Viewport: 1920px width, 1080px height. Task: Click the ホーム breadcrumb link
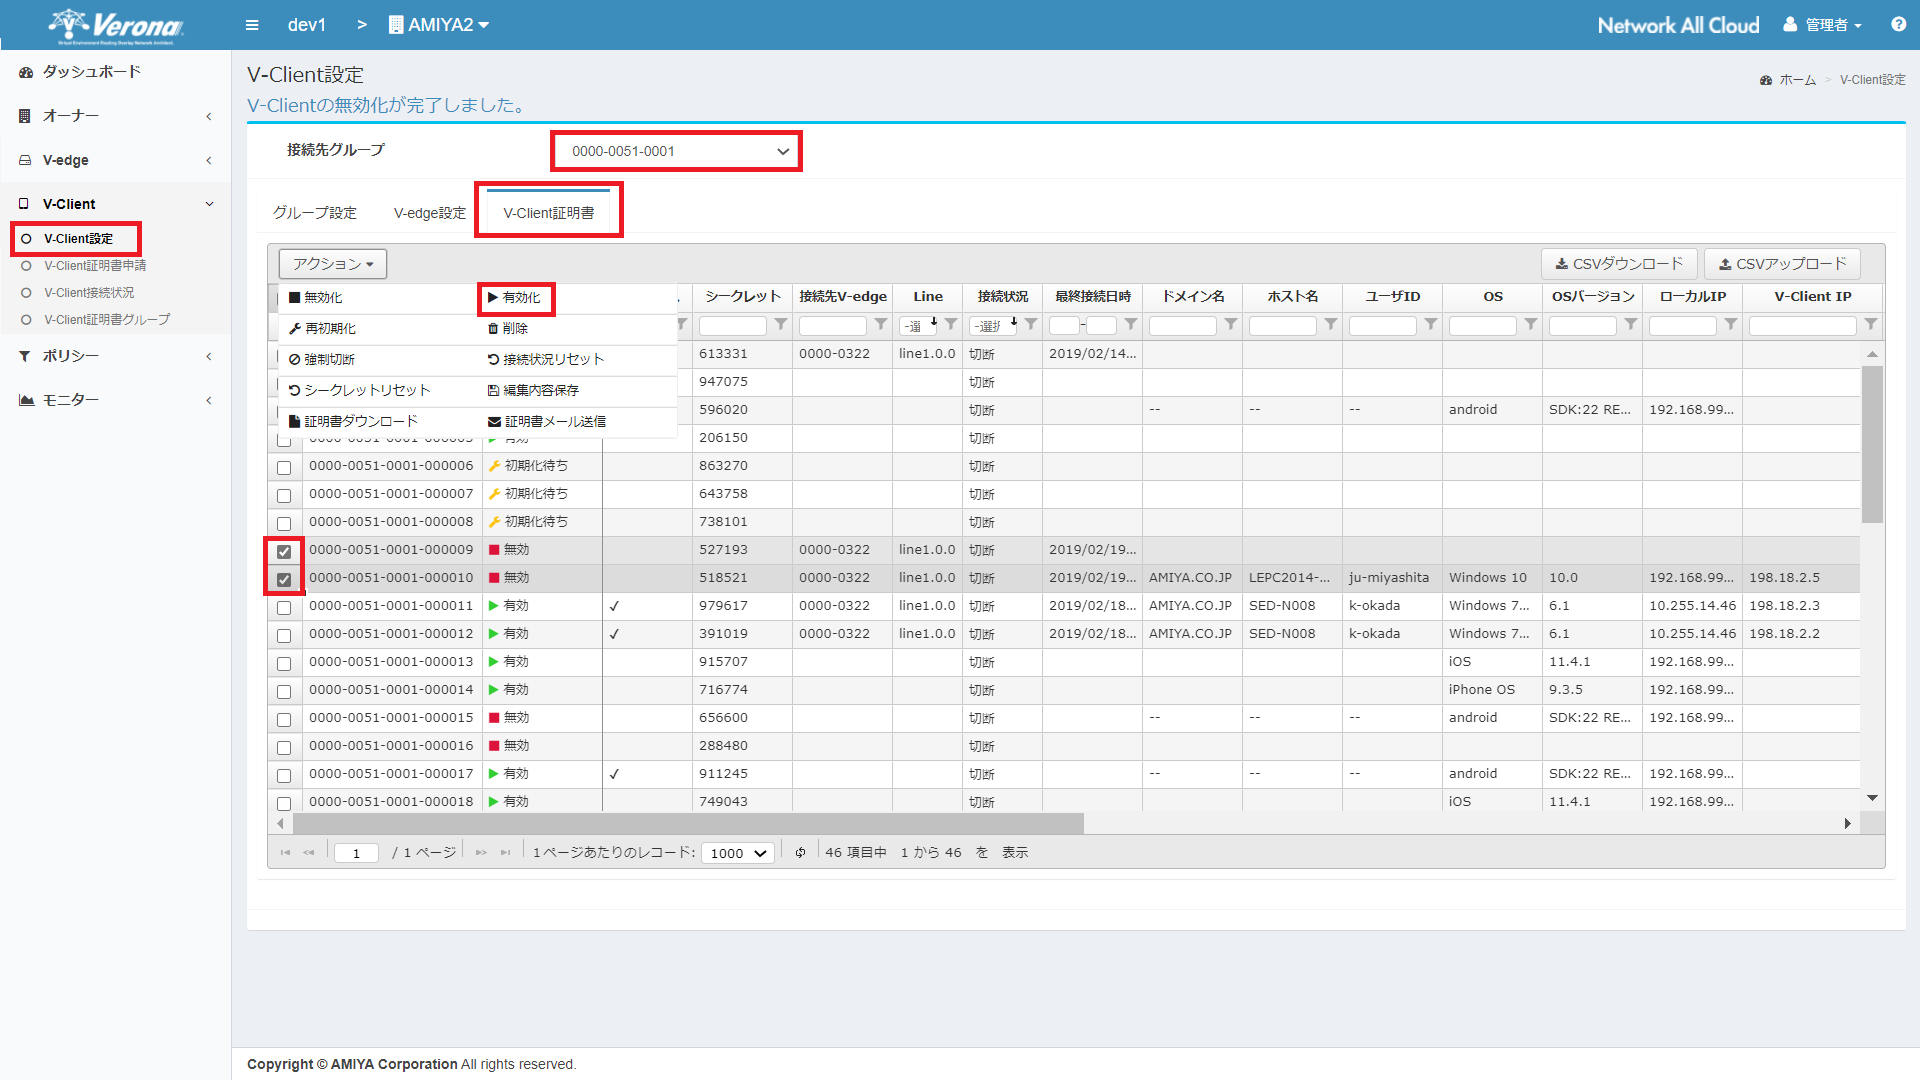tap(1797, 80)
